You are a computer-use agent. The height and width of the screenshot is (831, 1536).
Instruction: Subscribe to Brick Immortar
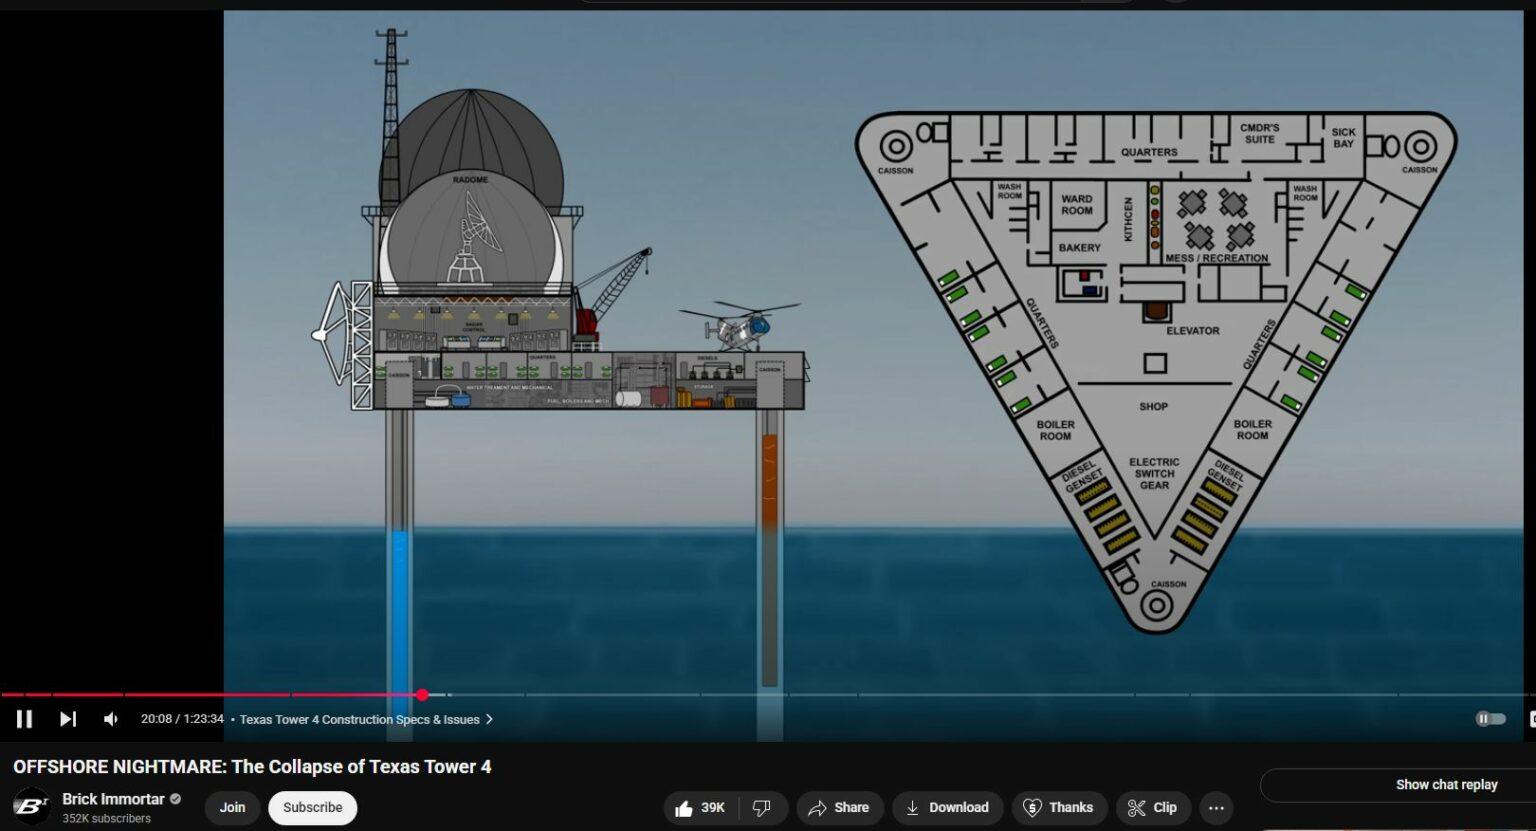[x=312, y=808]
